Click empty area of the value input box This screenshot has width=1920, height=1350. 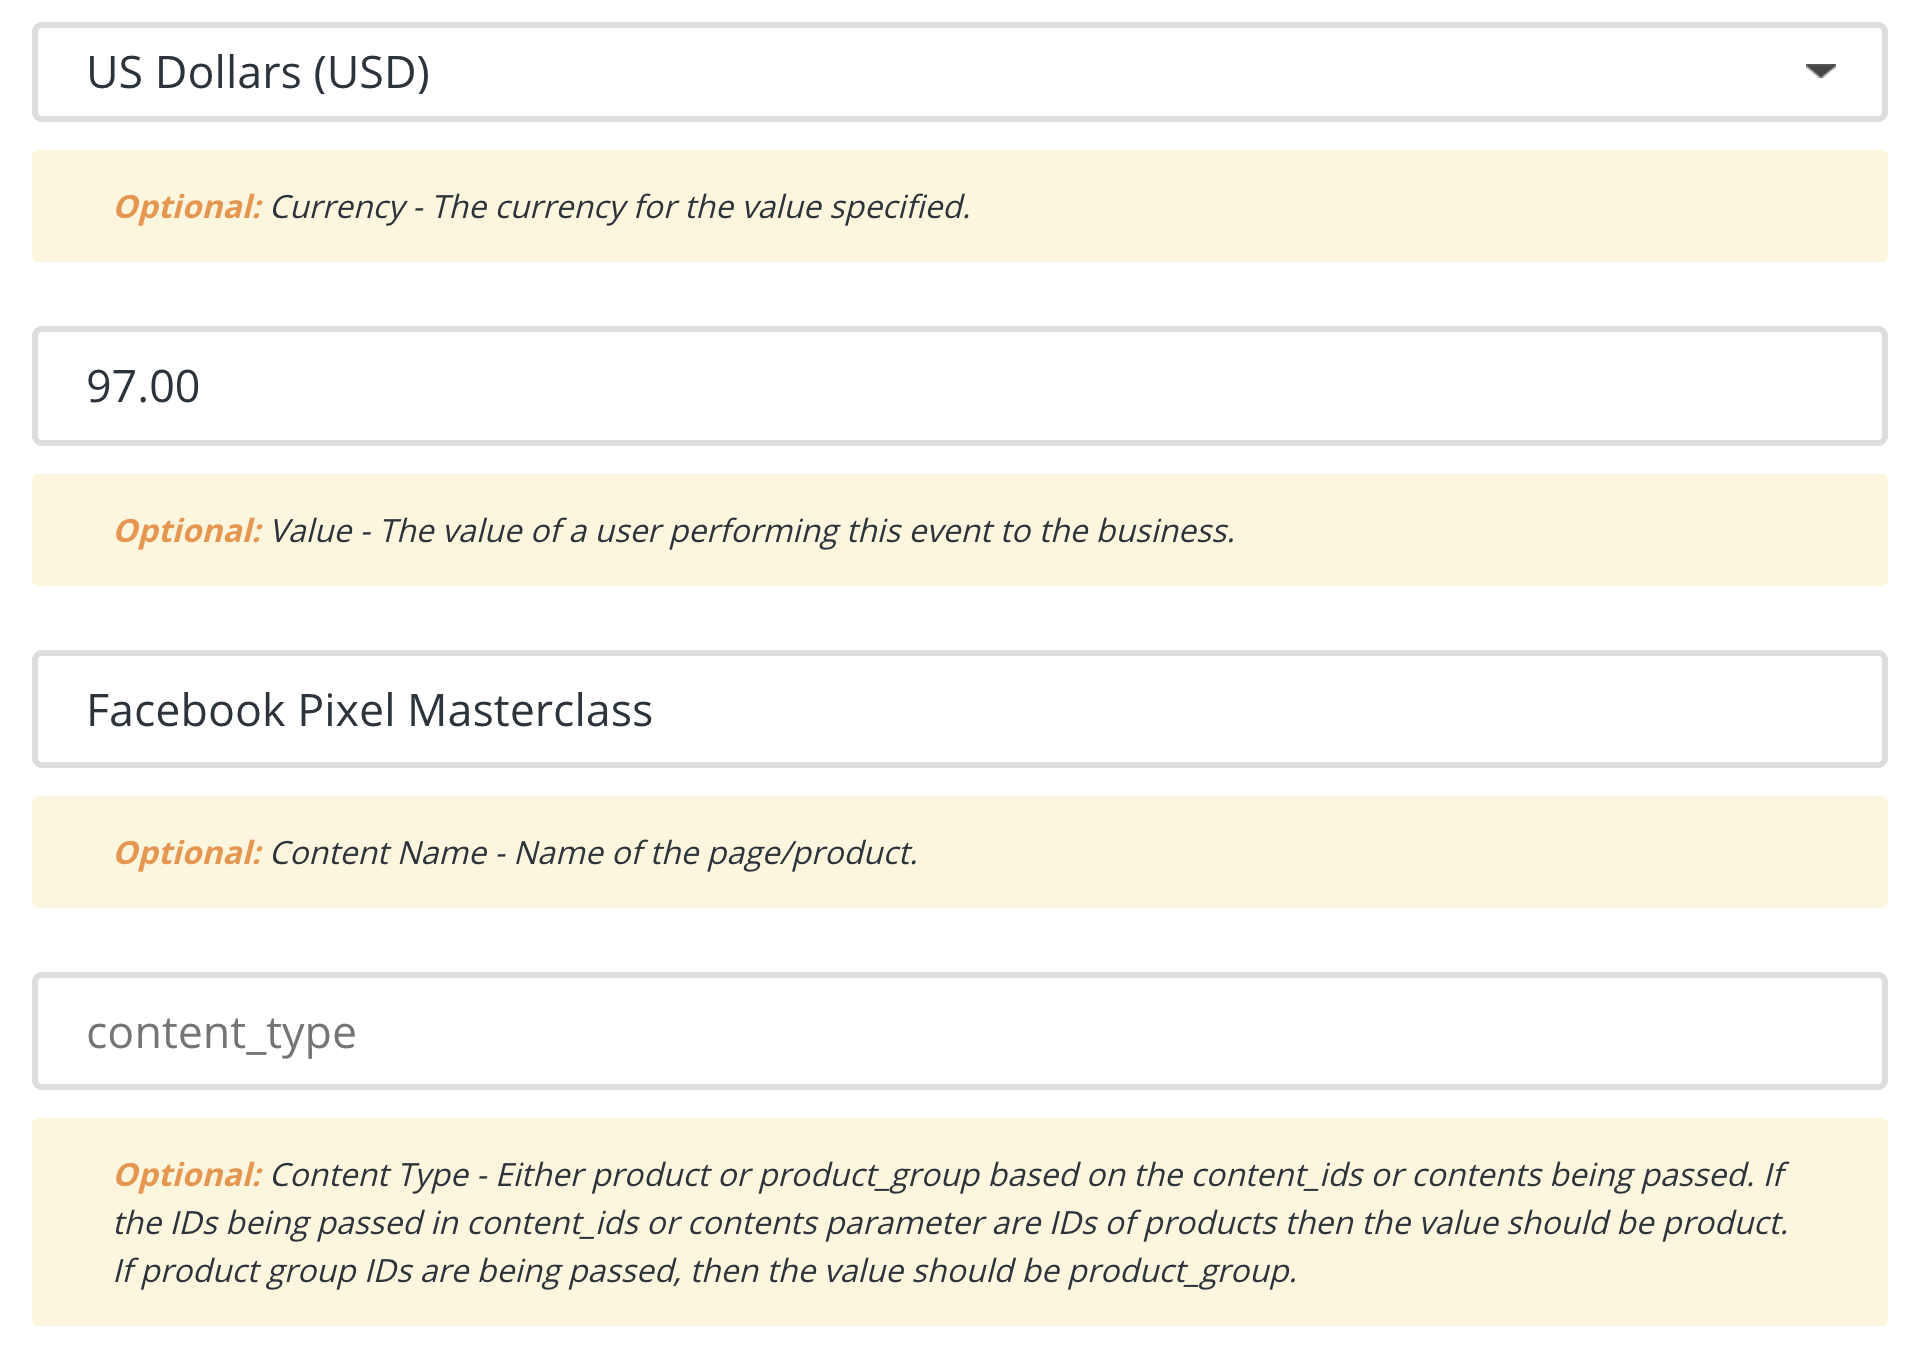(1040, 386)
